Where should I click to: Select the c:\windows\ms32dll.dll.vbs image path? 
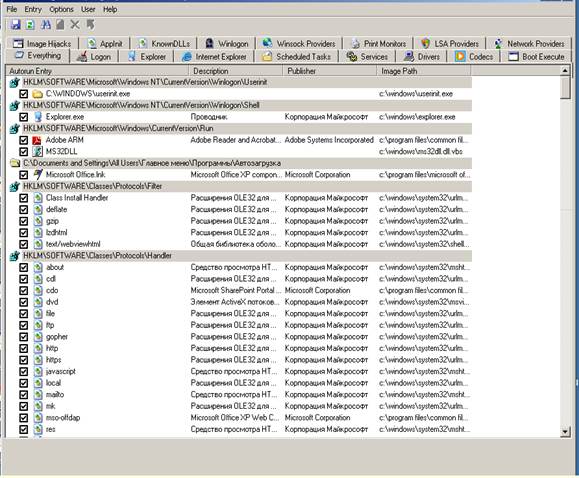coord(420,151)
